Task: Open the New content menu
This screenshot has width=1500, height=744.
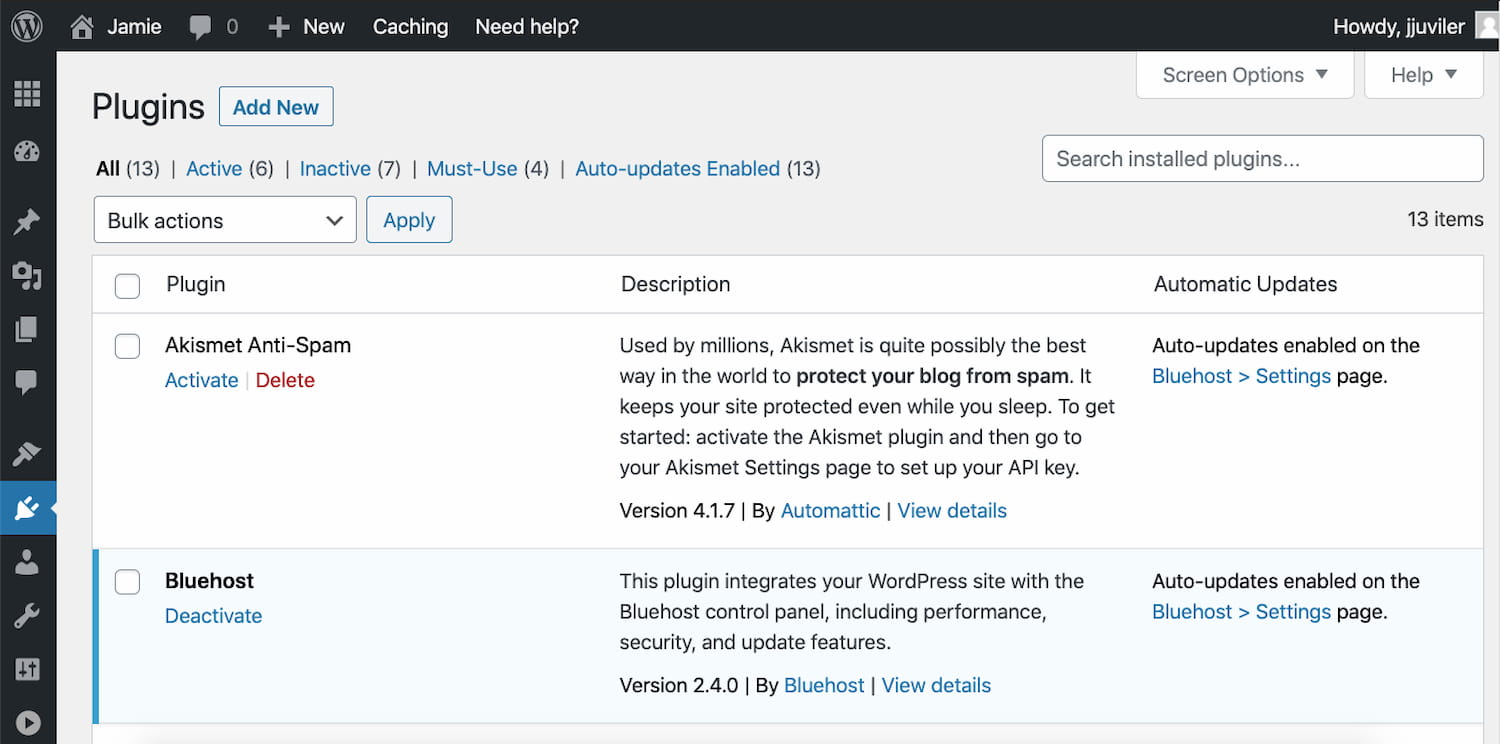Action: coord(323,27)
